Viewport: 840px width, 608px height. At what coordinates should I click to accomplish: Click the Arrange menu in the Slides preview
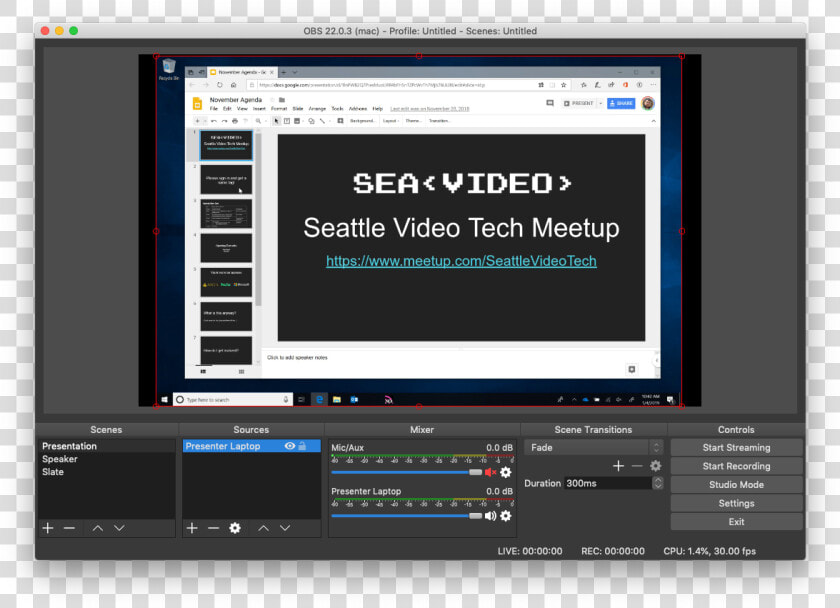[317, 109]
